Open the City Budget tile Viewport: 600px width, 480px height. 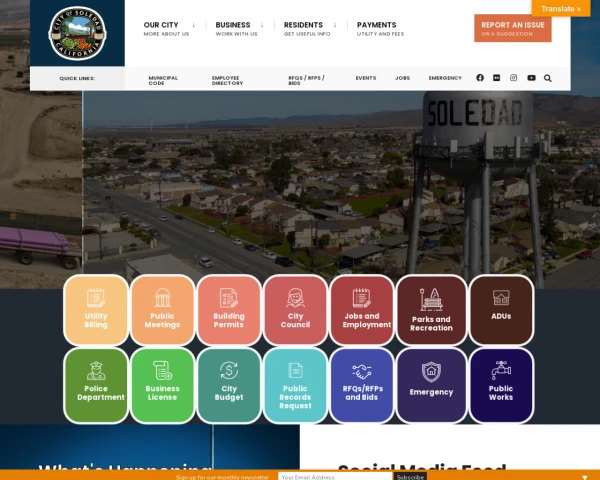(x=229, y=385)
